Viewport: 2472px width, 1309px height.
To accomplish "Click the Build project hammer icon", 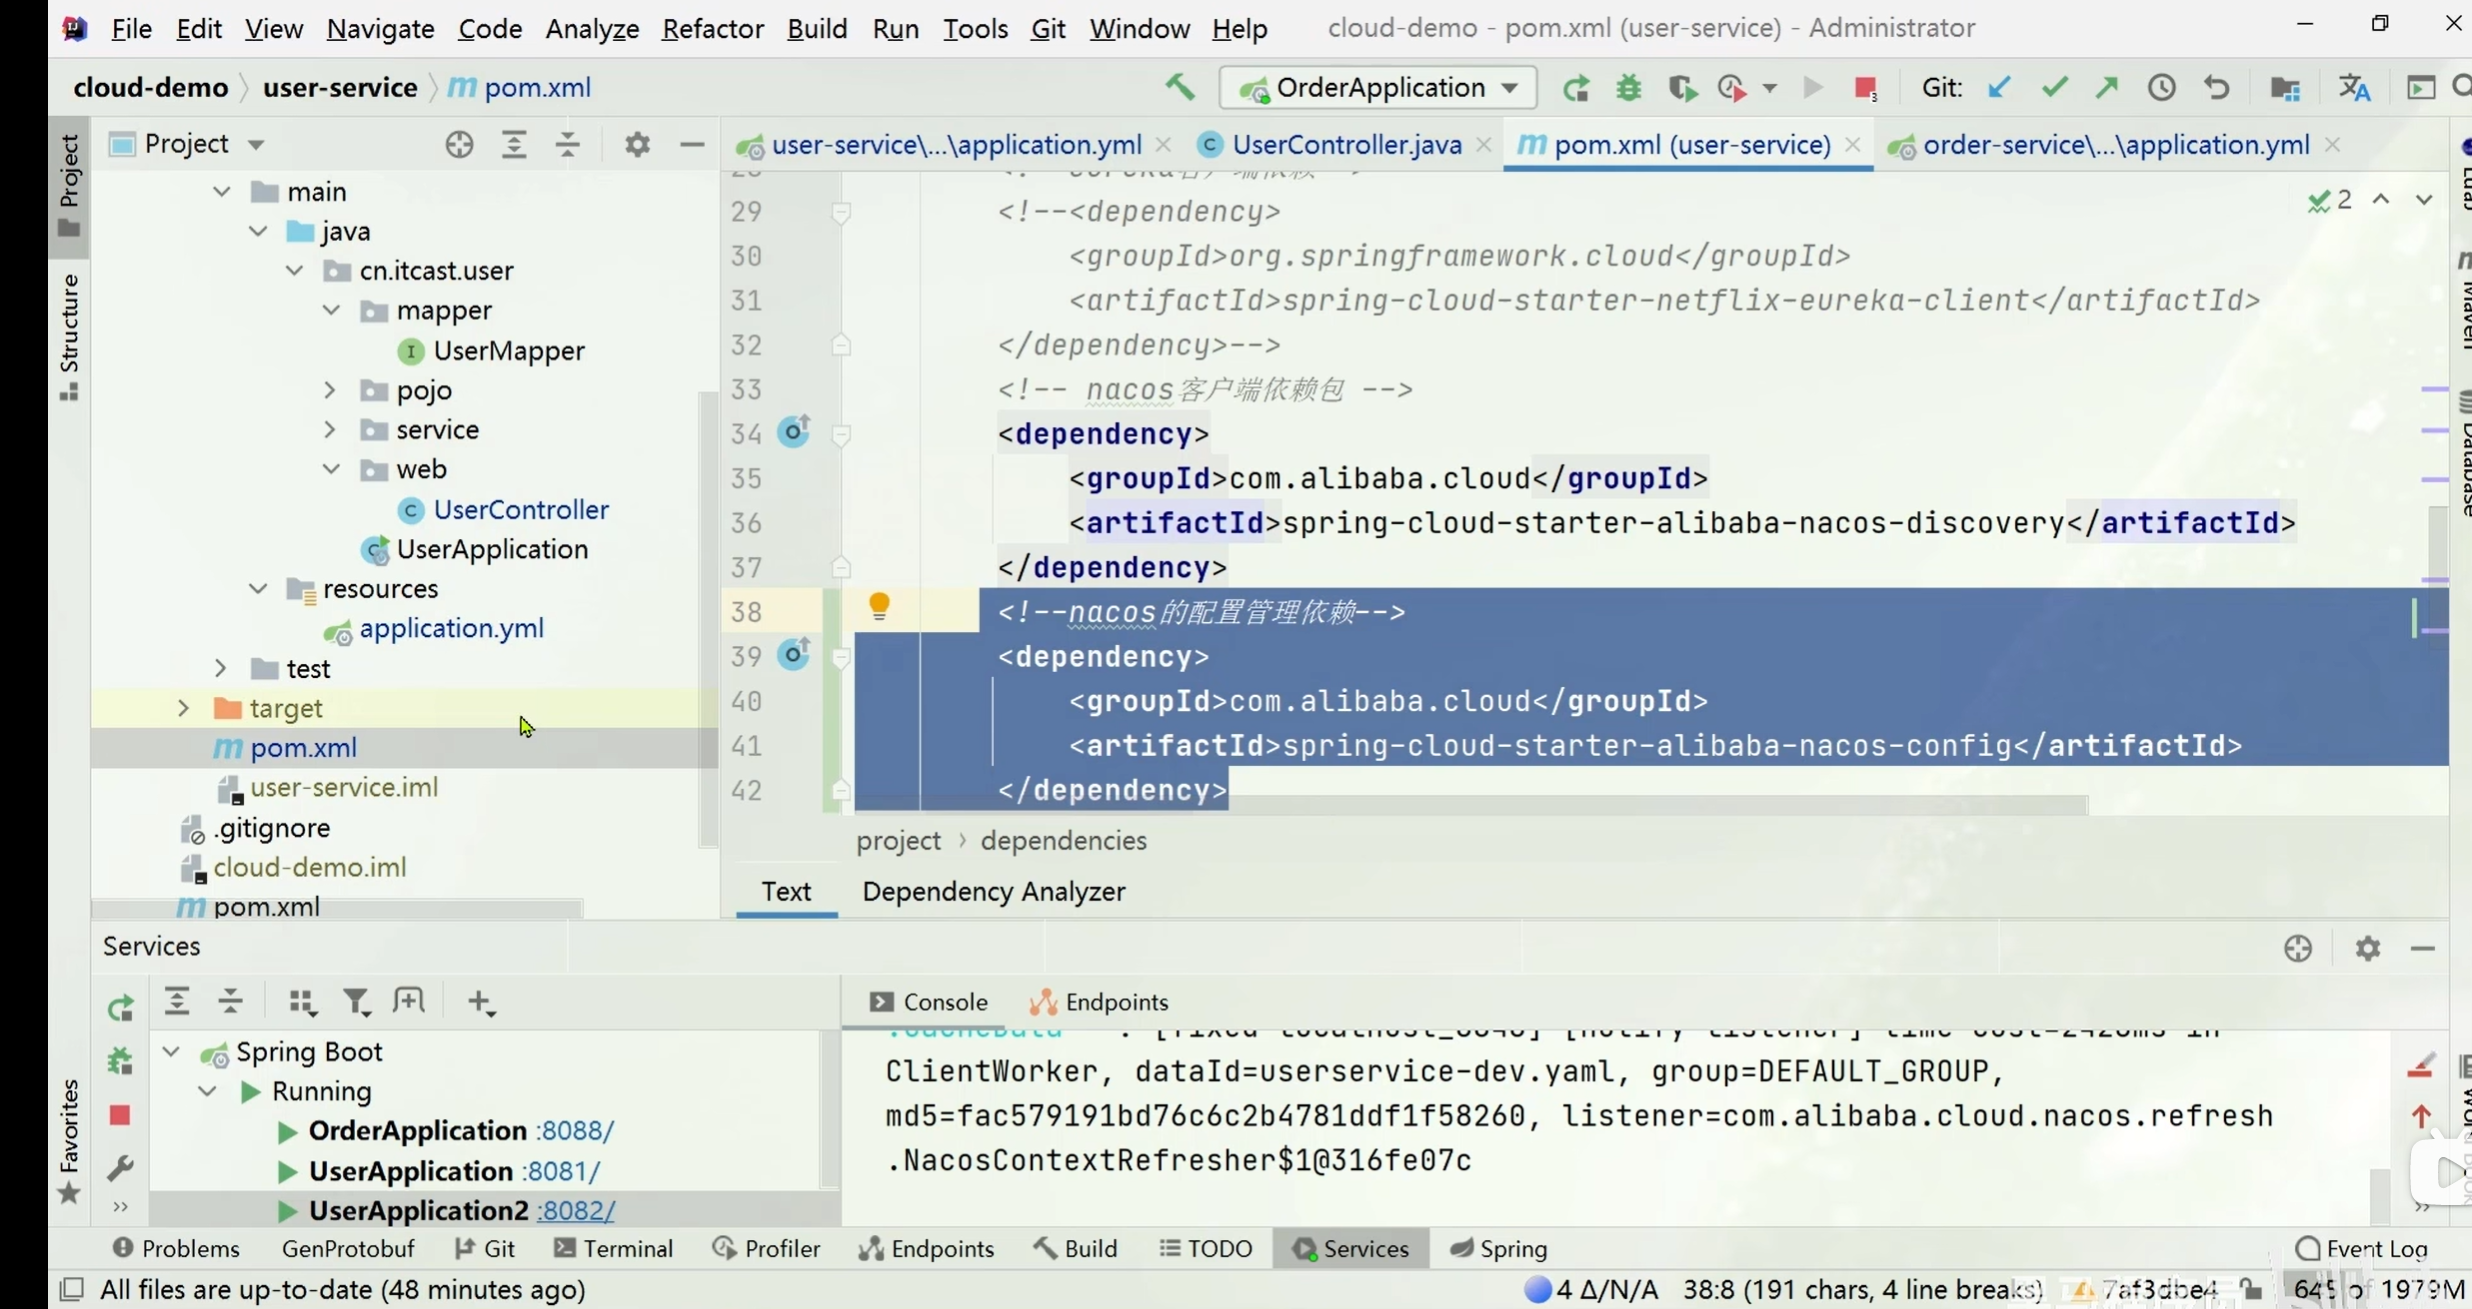I will point(1180,88).
